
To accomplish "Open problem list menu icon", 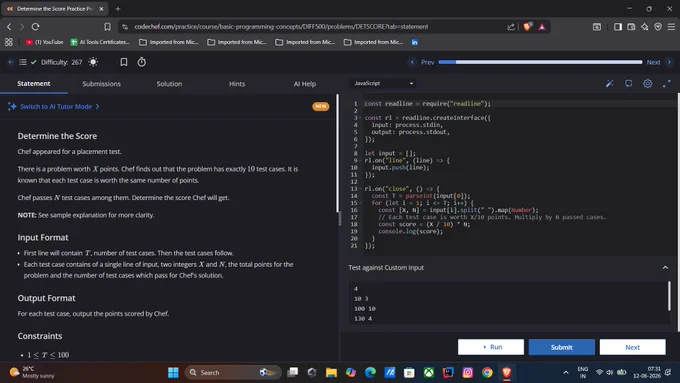I will [x=23, y=62].
